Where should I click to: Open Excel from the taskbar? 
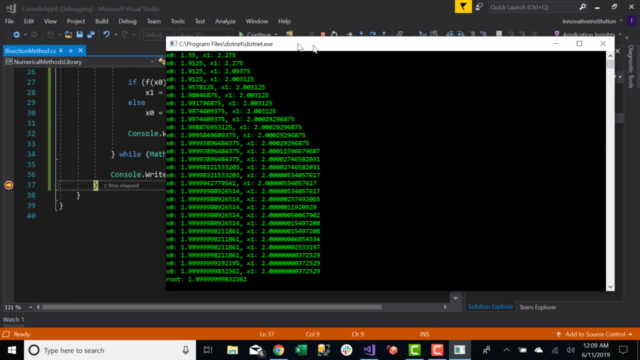pyautogui.click(x=301, y=350)
